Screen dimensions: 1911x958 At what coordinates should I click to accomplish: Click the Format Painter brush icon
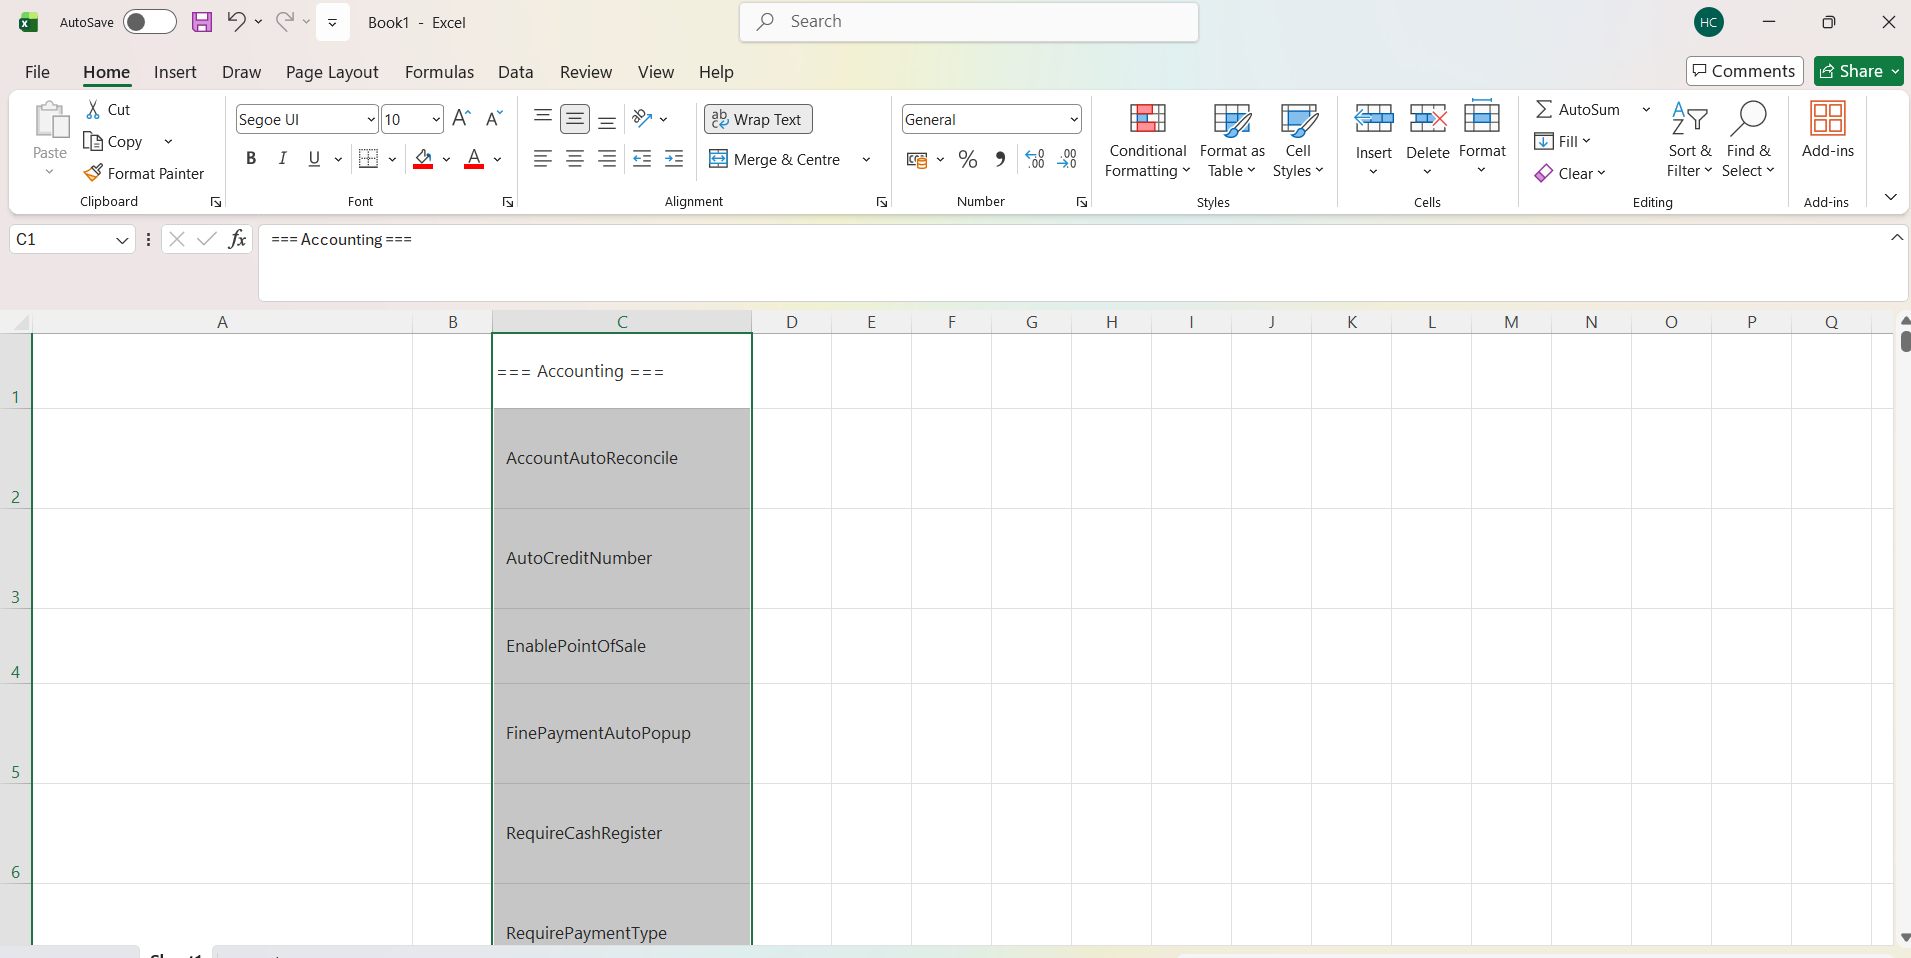coord(93,173)
